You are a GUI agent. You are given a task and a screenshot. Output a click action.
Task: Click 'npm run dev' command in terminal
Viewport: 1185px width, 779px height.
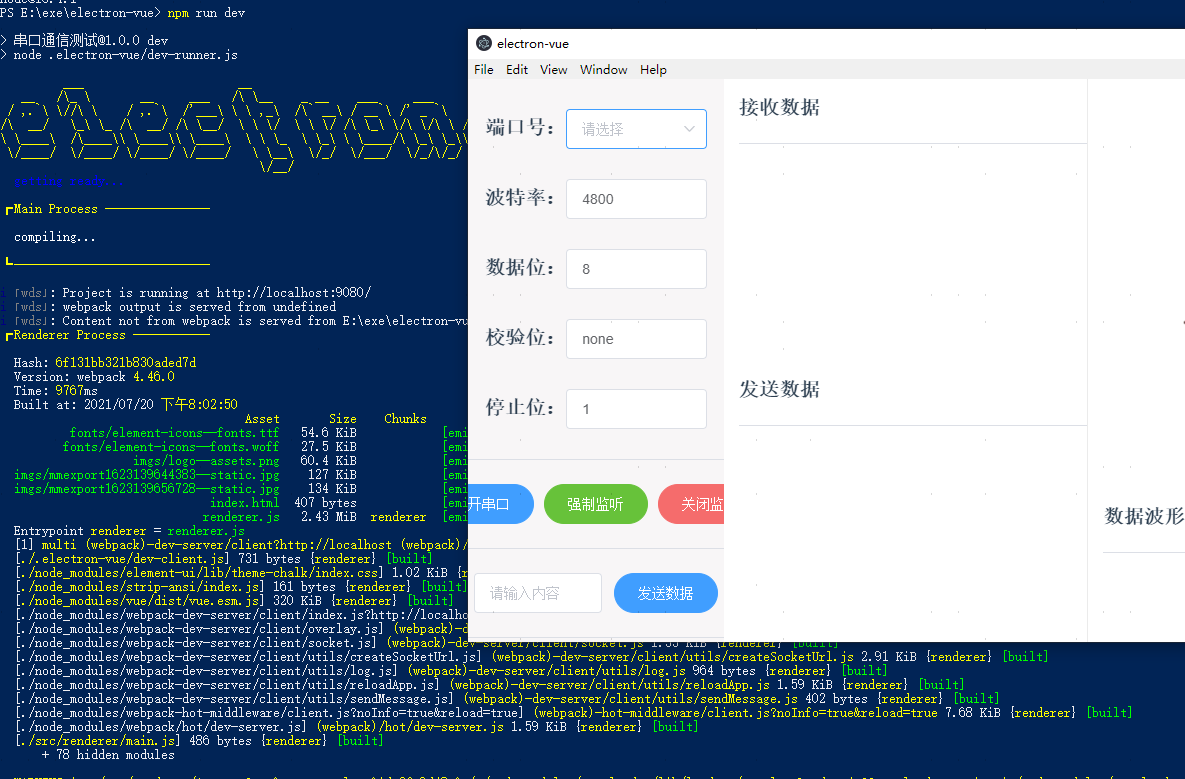(x=206, y=13)
